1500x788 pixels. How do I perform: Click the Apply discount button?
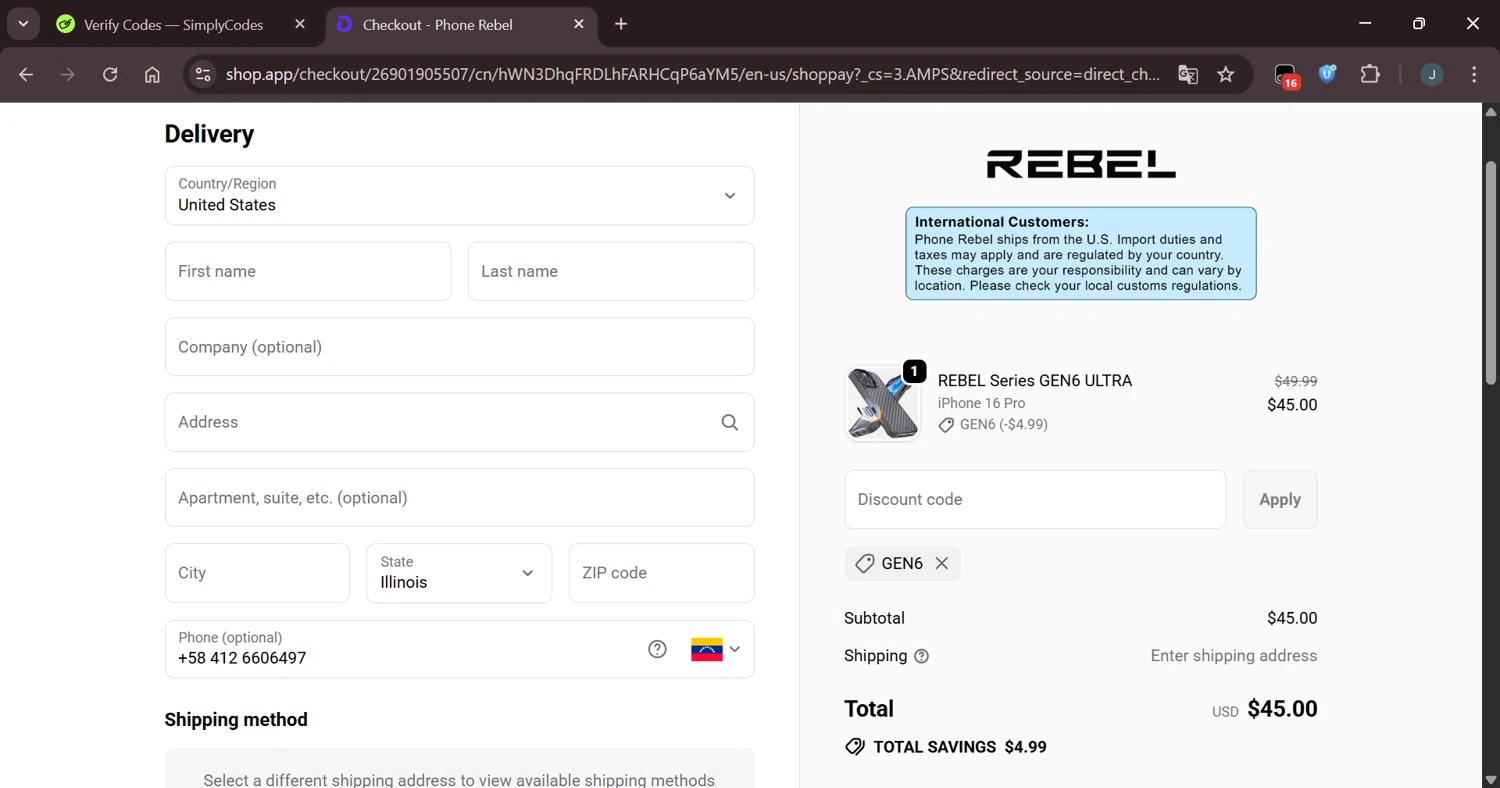tap(1280, 499)
